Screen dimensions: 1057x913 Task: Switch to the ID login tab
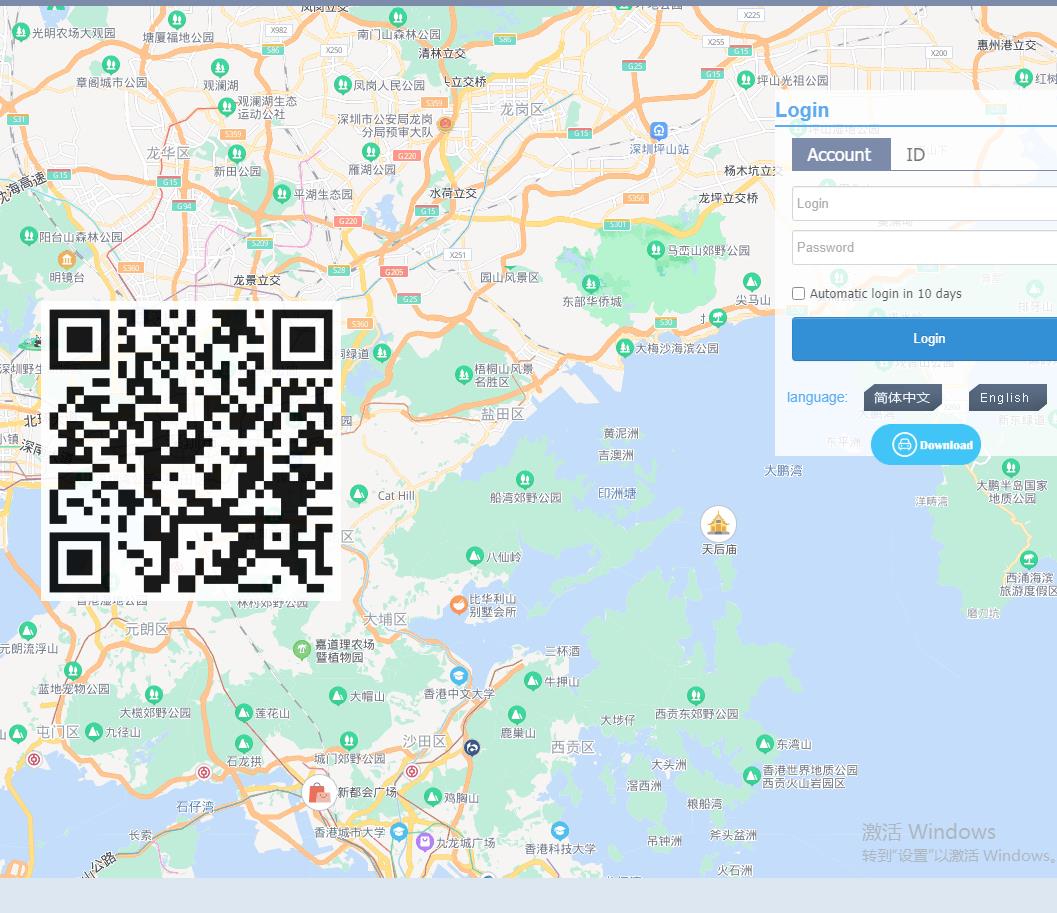[x=915, y=154]
